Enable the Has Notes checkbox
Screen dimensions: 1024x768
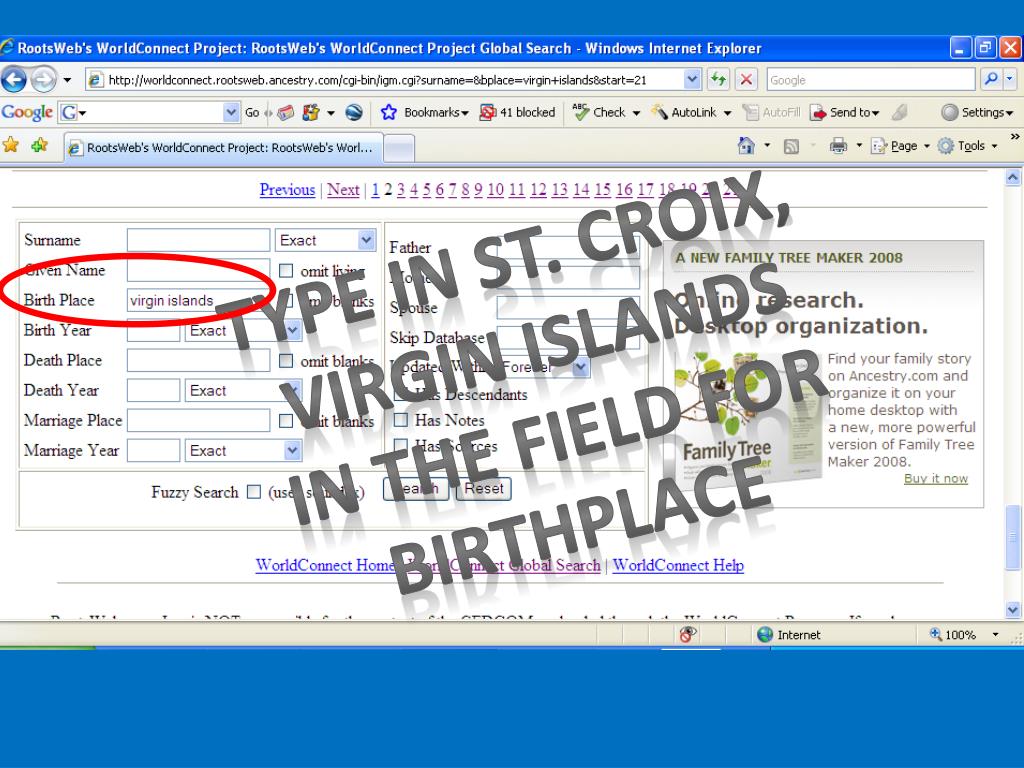(x=401, y=420)
